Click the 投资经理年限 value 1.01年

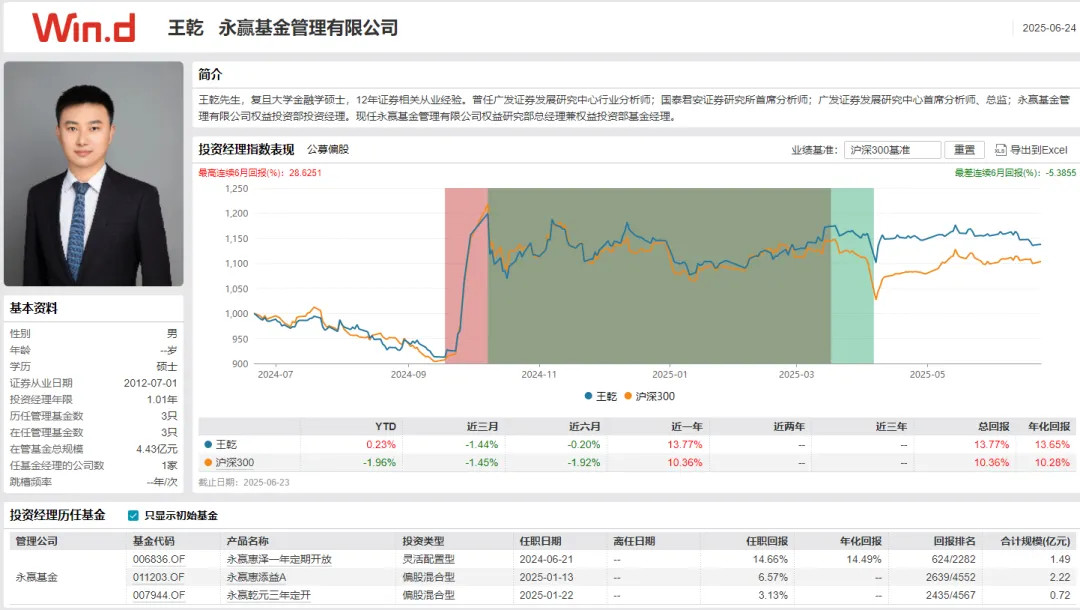[162, 399]
